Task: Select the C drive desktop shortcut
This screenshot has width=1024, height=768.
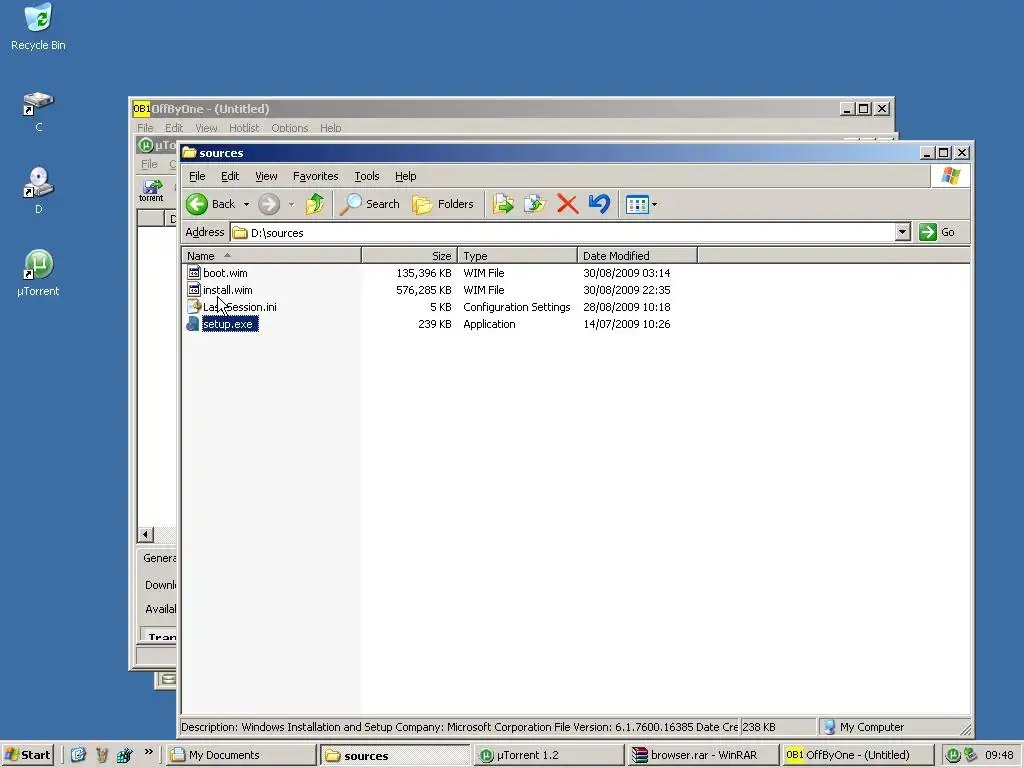Action: 39,112
